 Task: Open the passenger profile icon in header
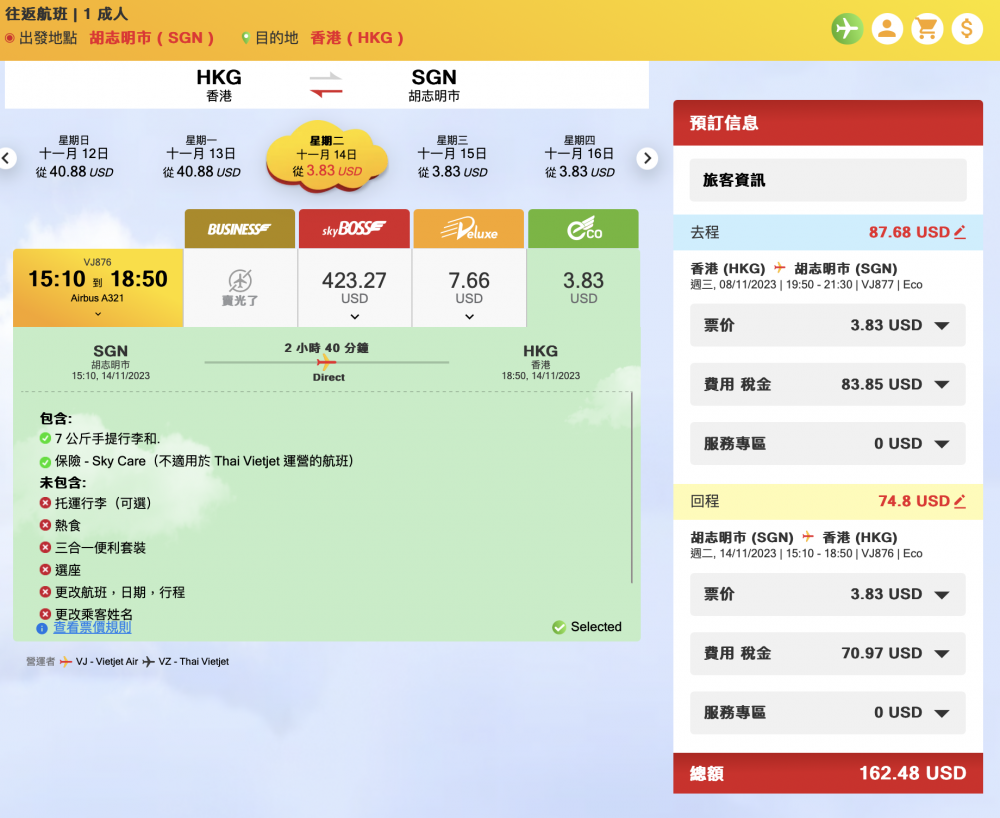coord(887,29)
